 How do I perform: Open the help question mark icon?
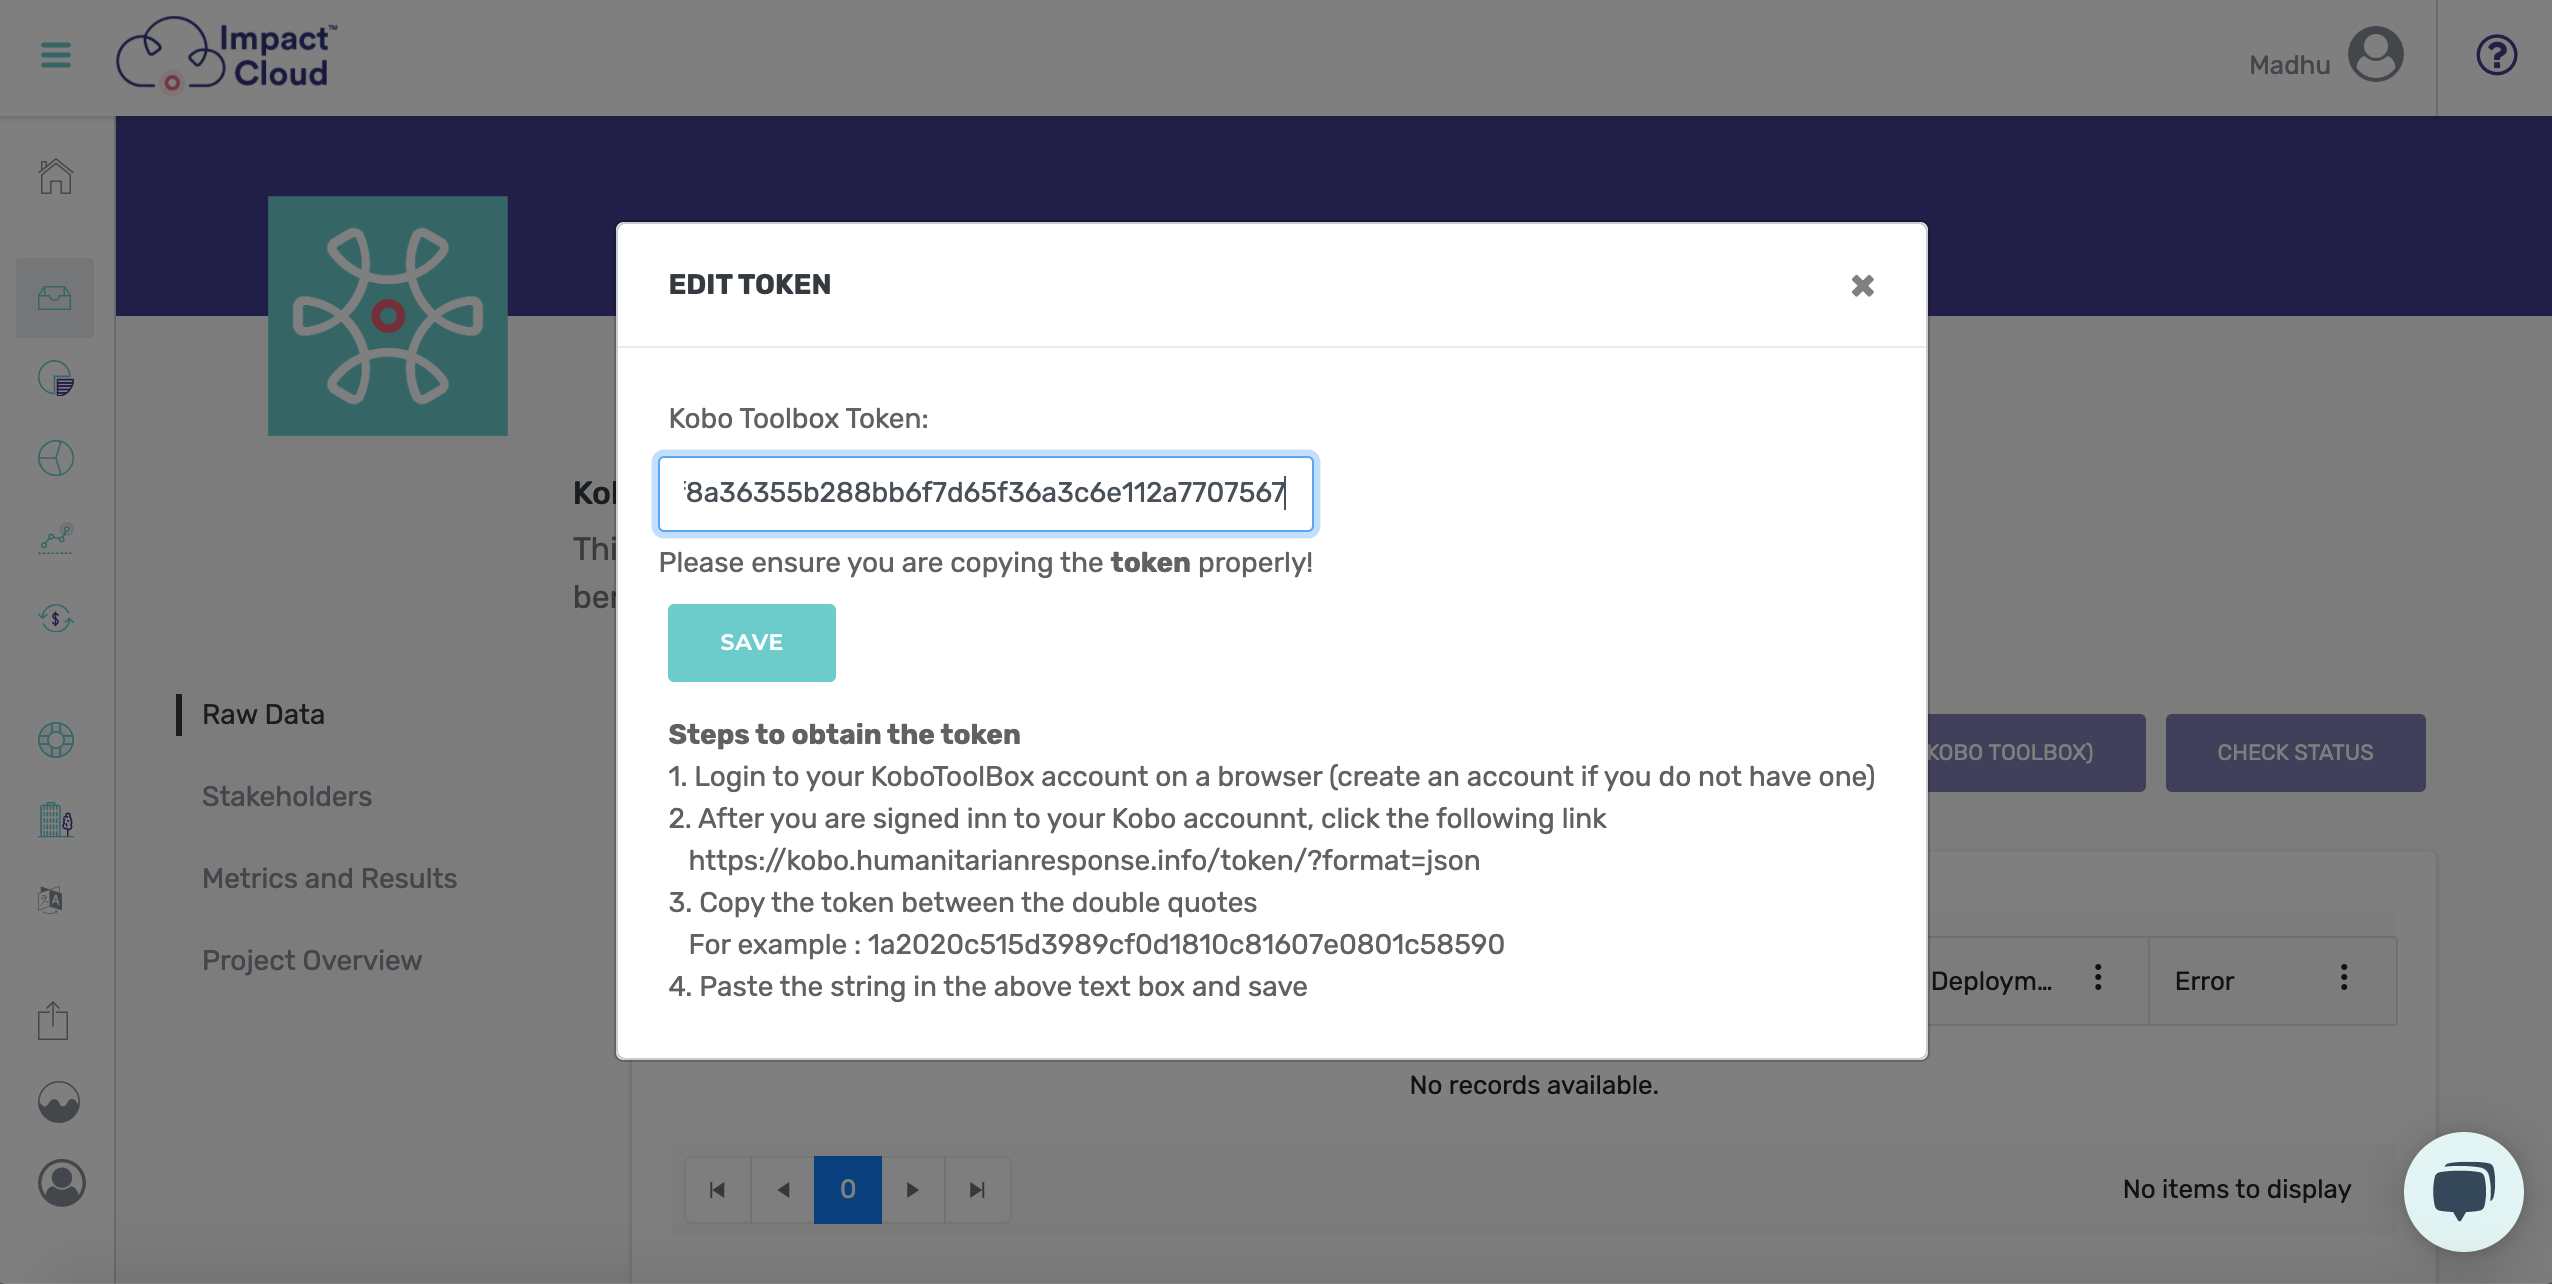tap(2496, 55)
